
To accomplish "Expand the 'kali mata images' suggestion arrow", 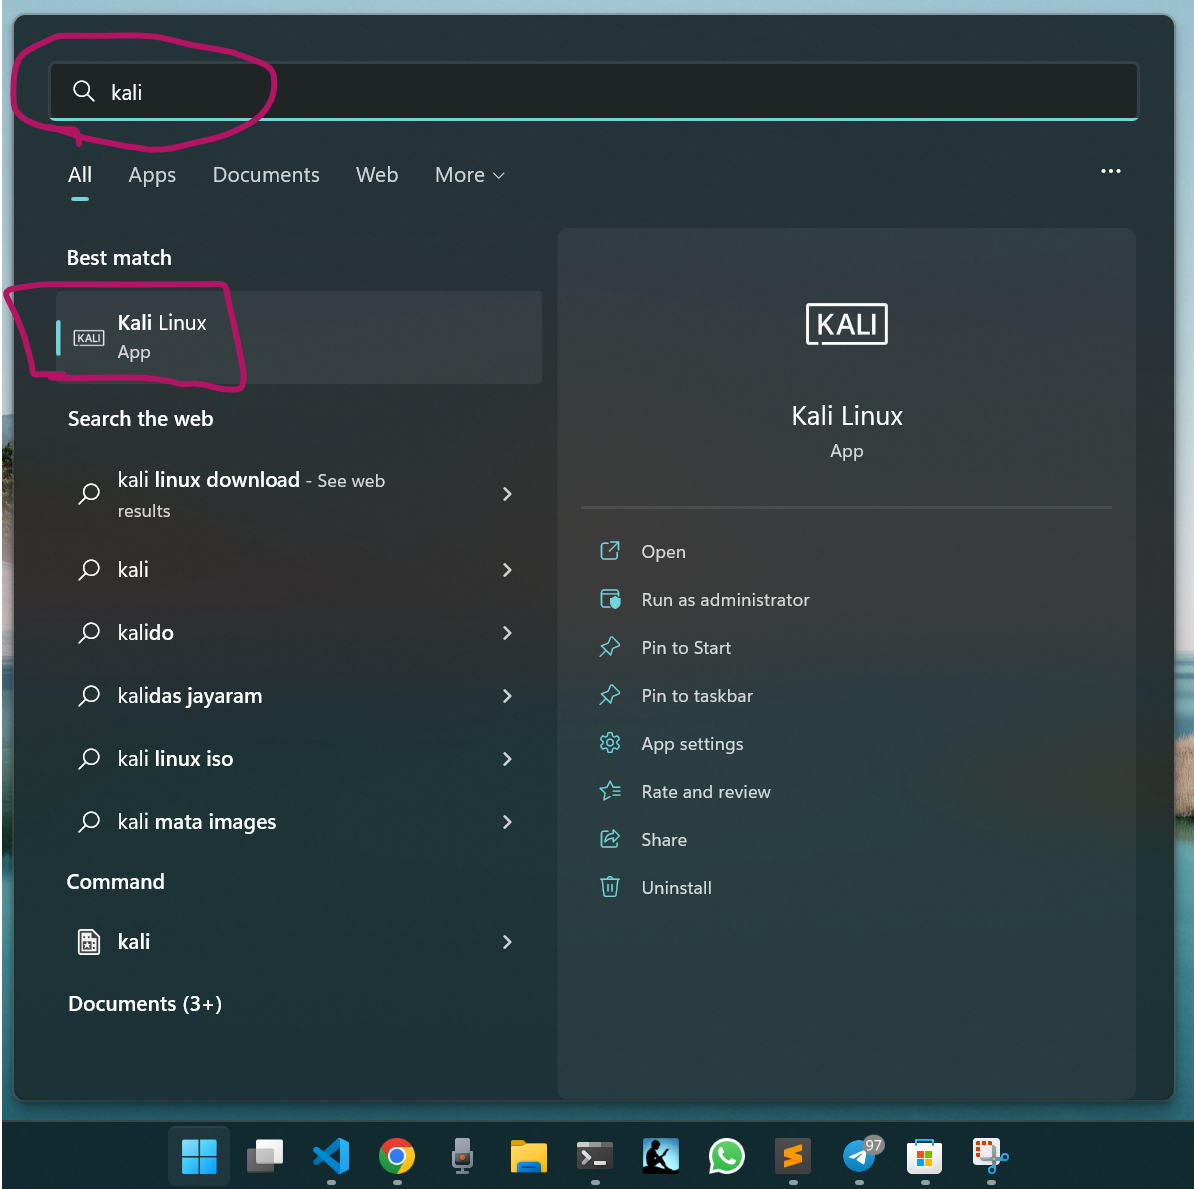I will click(x=507, y=822).
